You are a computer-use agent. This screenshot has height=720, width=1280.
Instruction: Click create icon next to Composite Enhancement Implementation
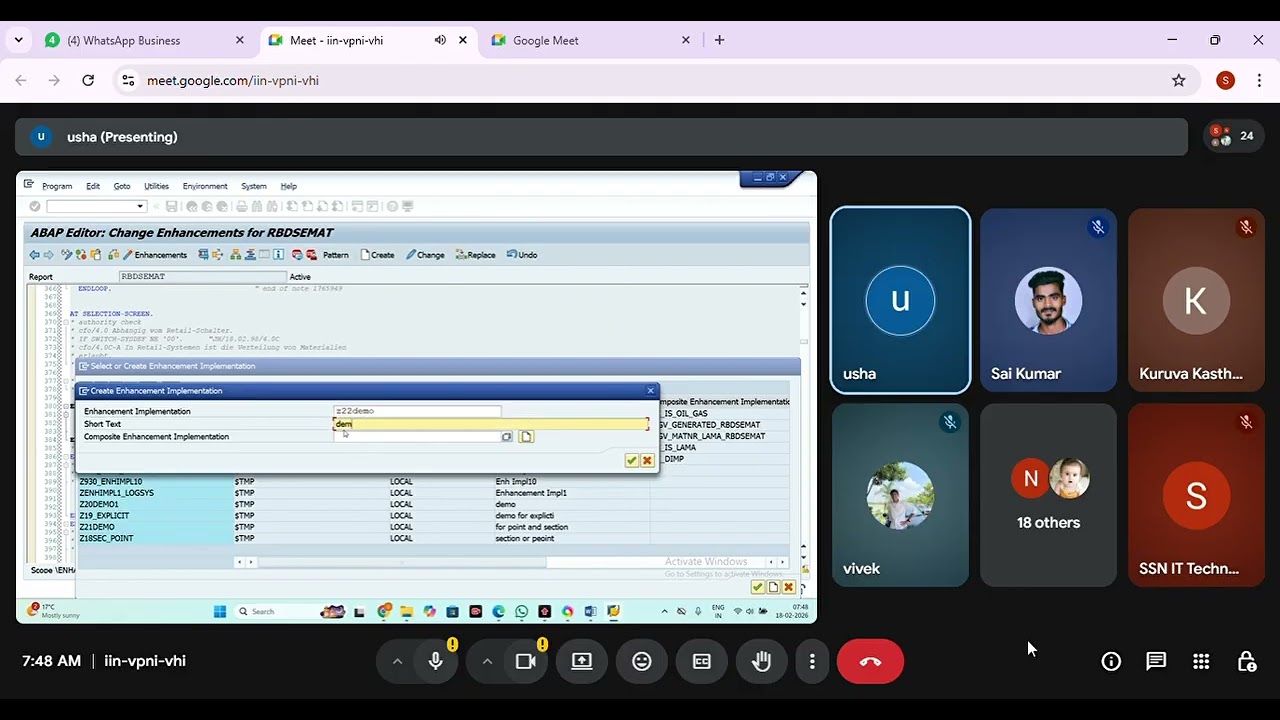tap(526, 437)
